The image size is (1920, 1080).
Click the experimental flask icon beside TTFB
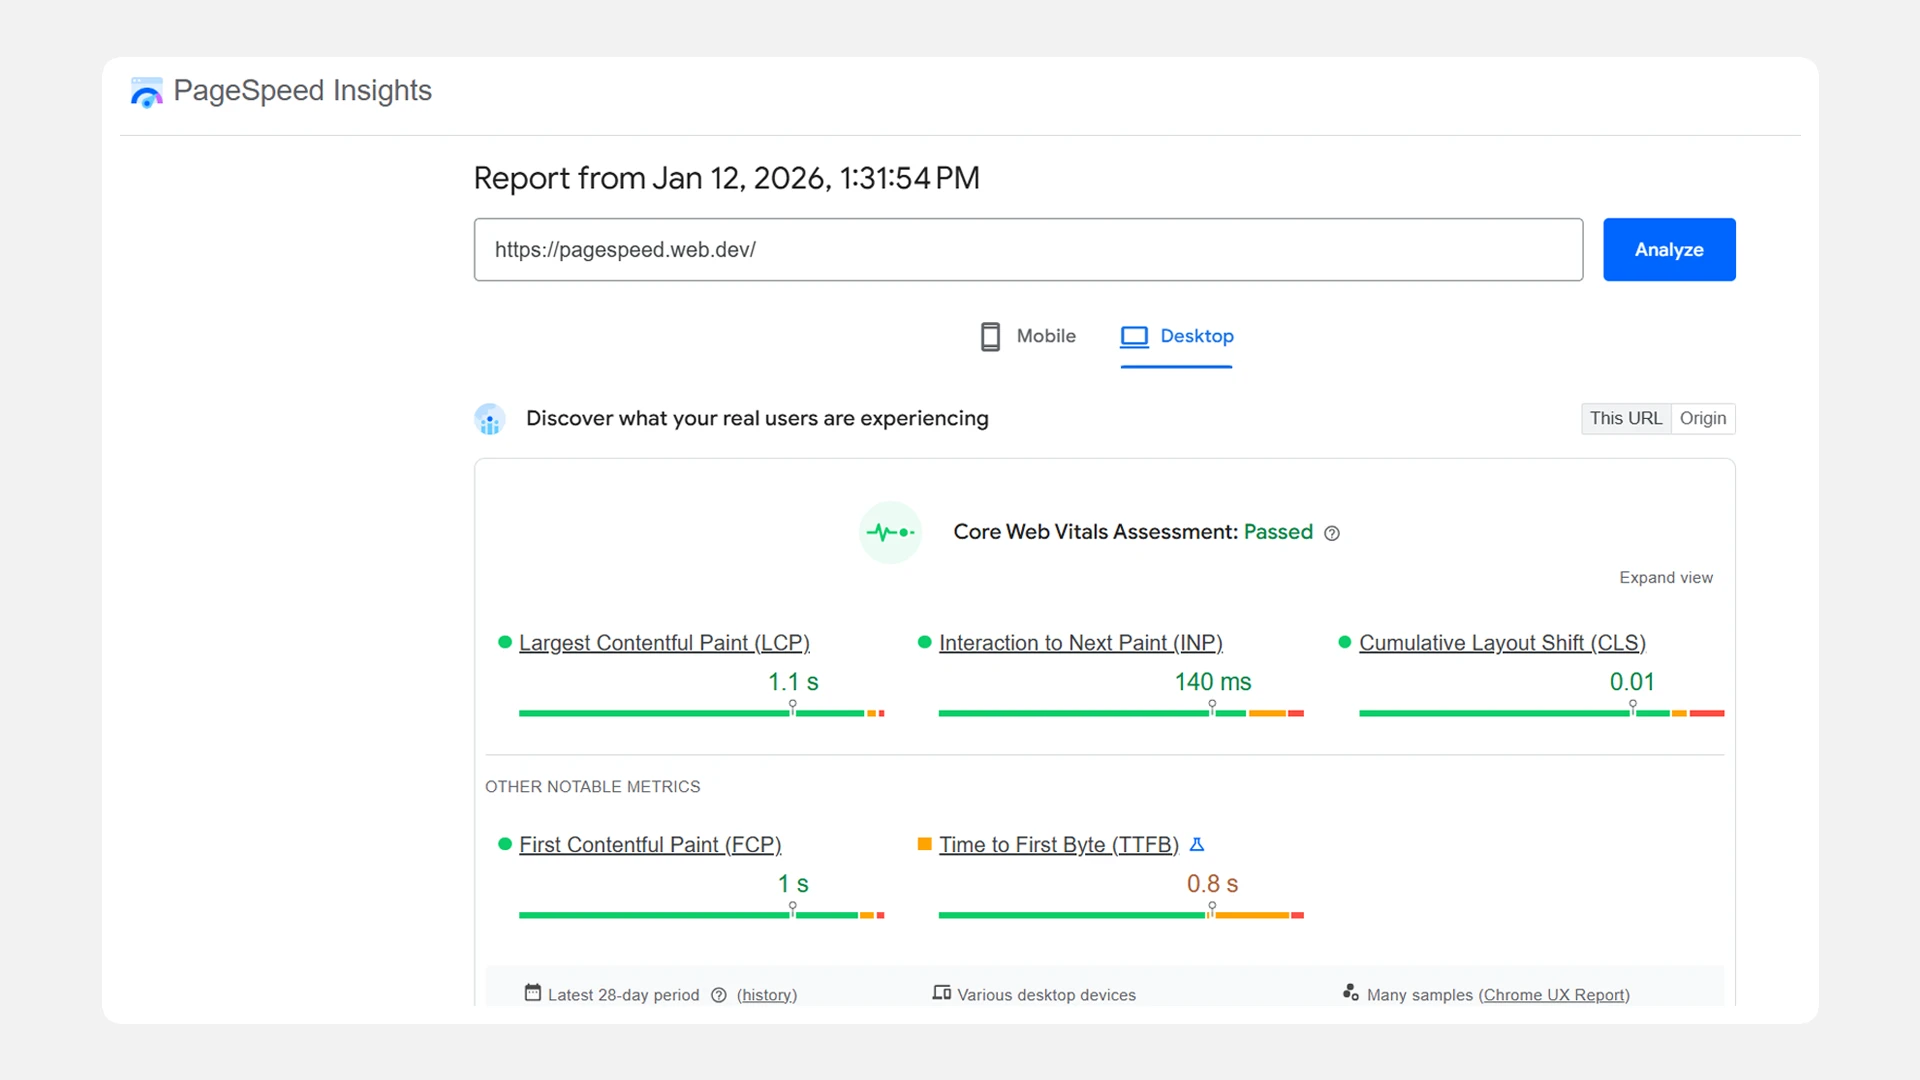click(x=1197, y=845)
